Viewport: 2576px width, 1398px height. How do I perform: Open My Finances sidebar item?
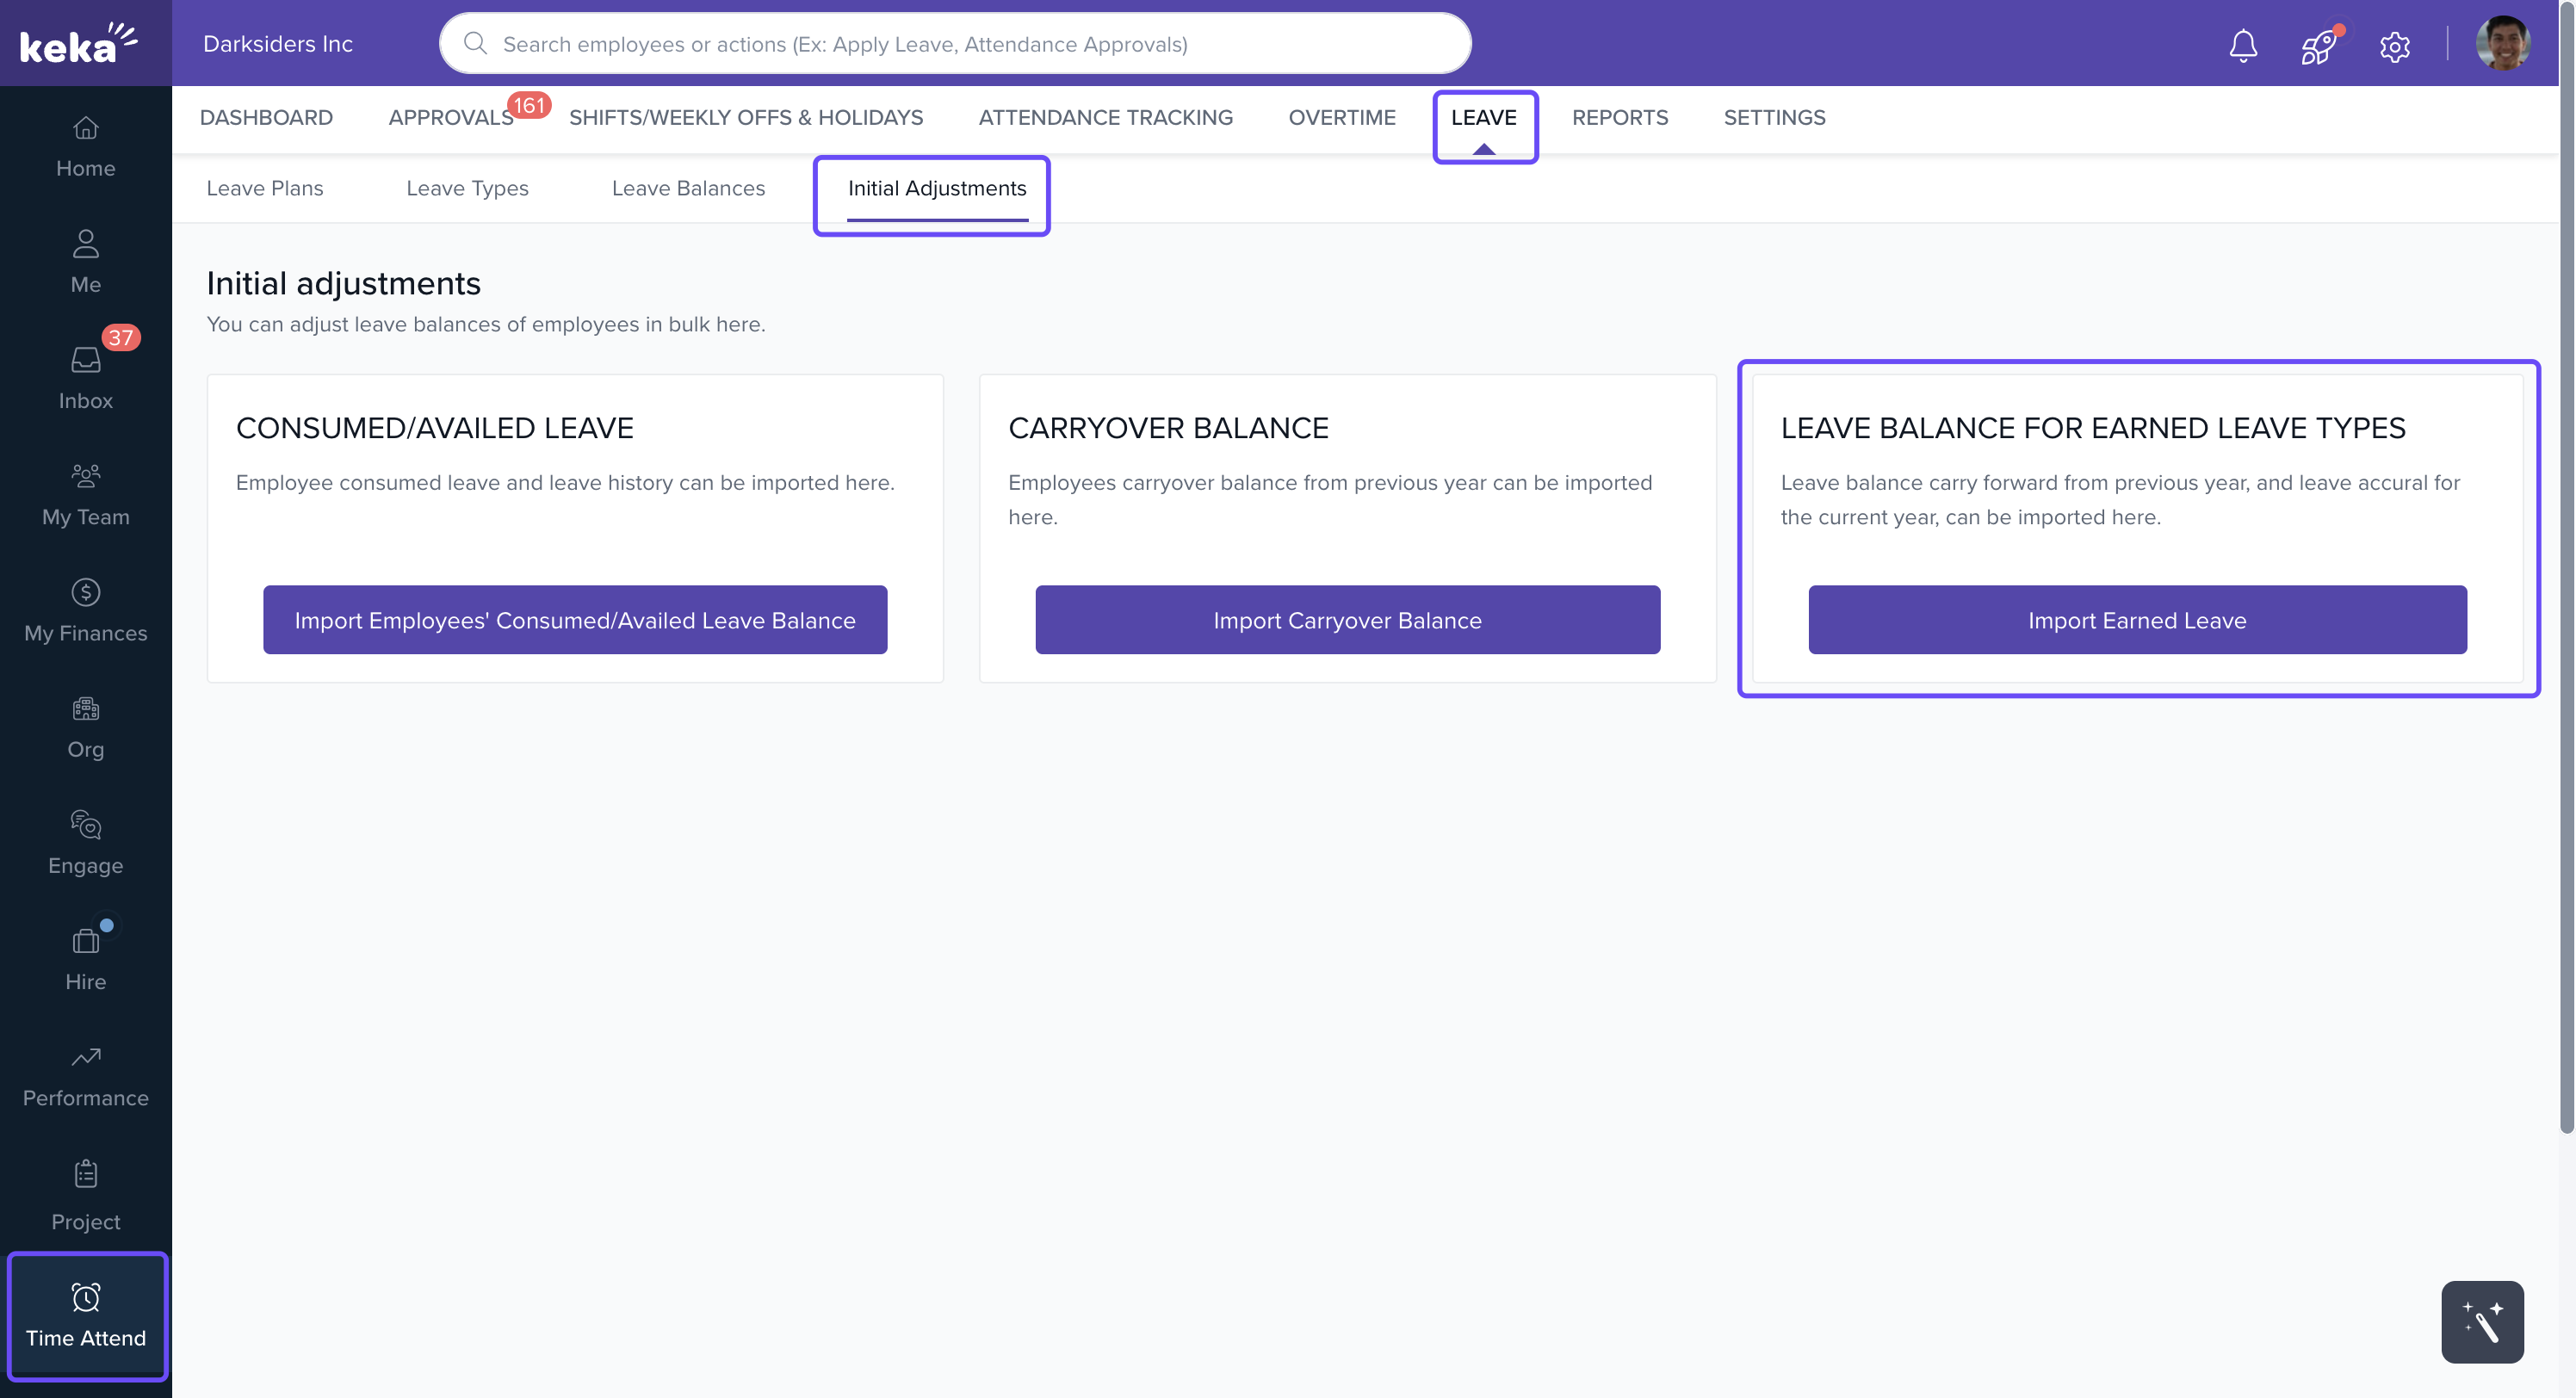86,610
